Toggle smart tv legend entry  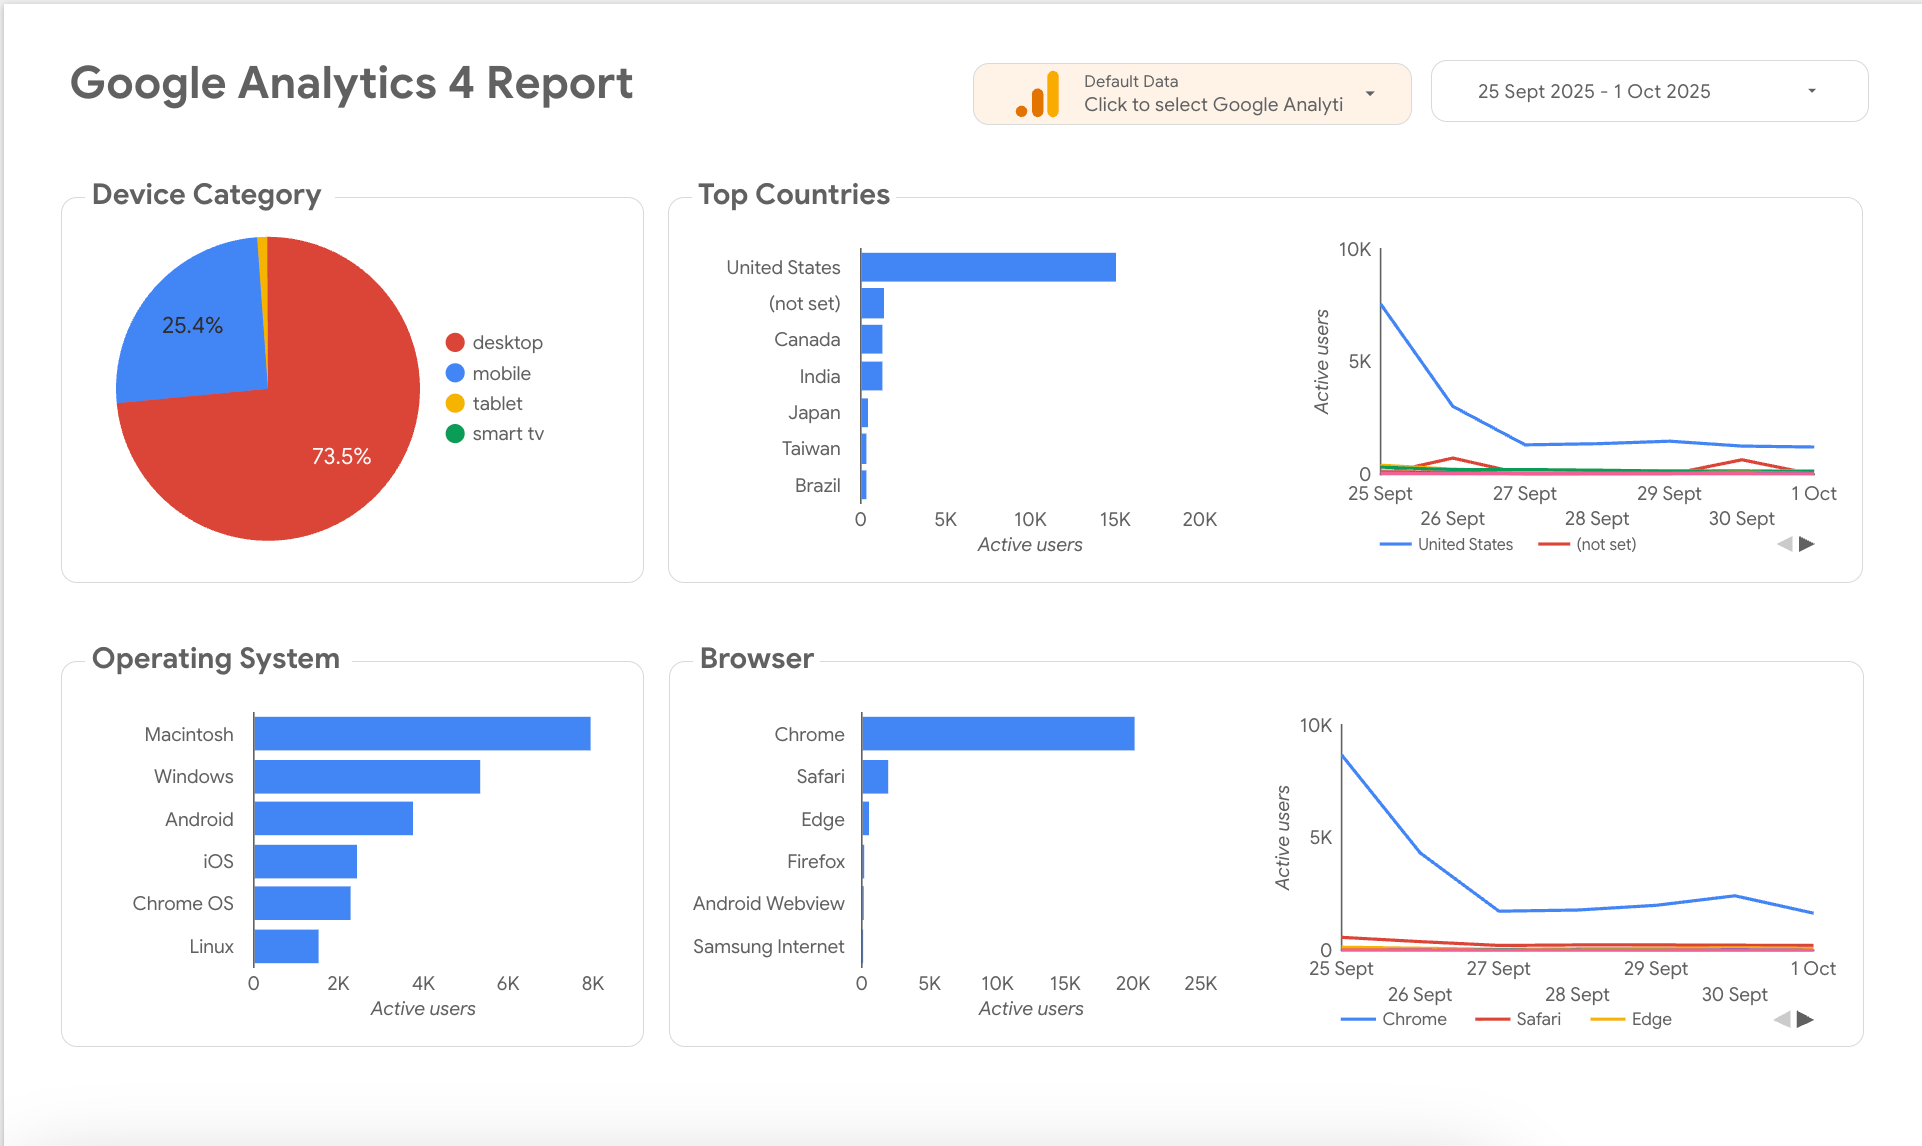[x=507, y=433]
